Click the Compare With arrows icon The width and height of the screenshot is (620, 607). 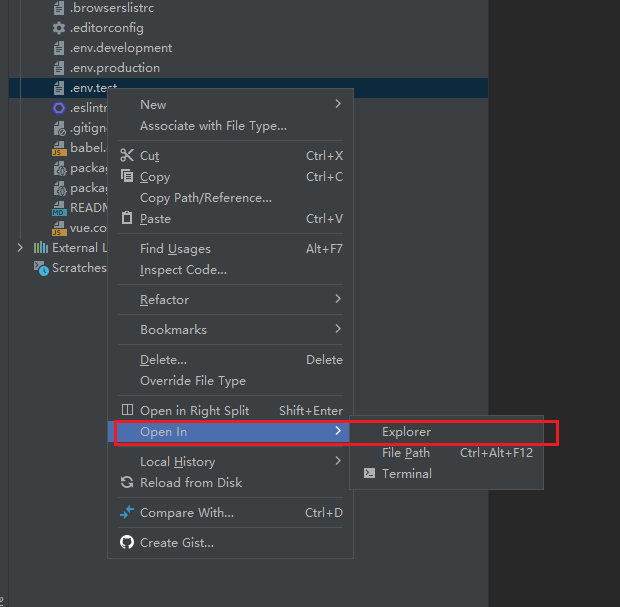point(127,512)
